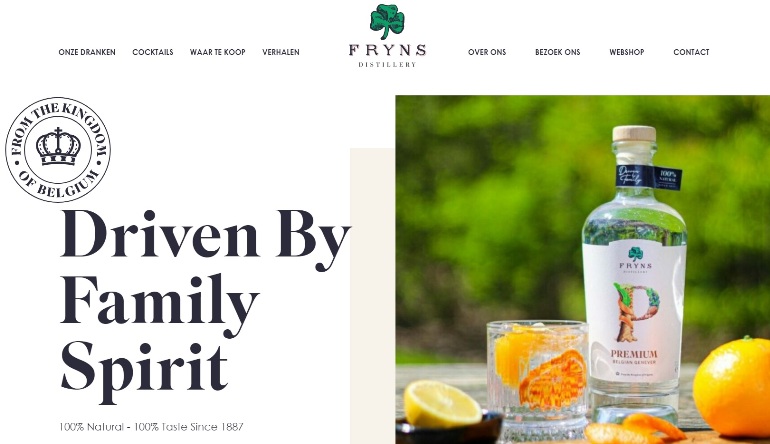
Task: Click the FRYNS Distillery wordmark
Action: (387, 56)
